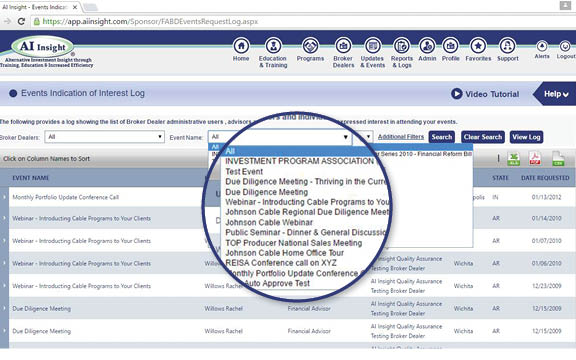Image resolution: width=576 pixels, height=360 pixels.
Task: Expand the webinar row dated 01/07/2010
Action: click(4, 241)
